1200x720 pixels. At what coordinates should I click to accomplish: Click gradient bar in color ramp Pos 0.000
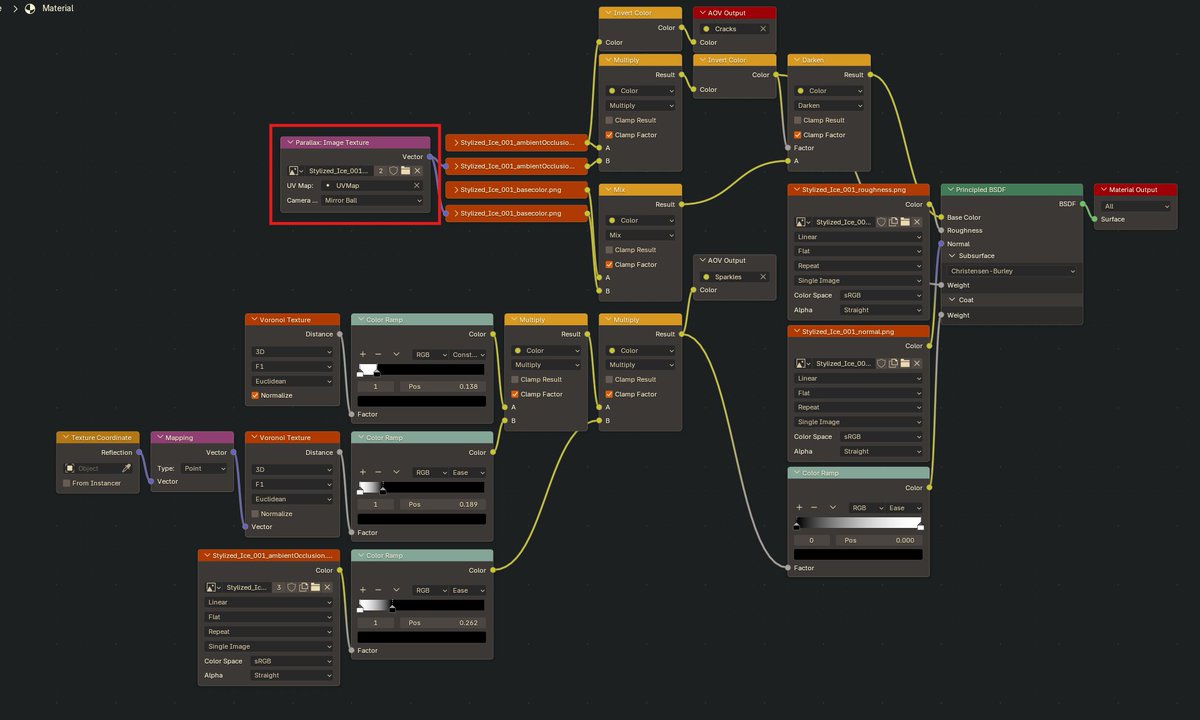859,523
